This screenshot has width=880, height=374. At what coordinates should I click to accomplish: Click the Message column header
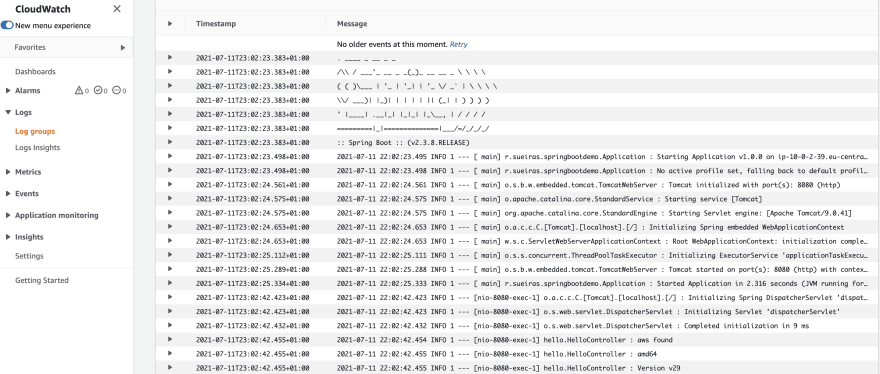(x=352, y=24)
